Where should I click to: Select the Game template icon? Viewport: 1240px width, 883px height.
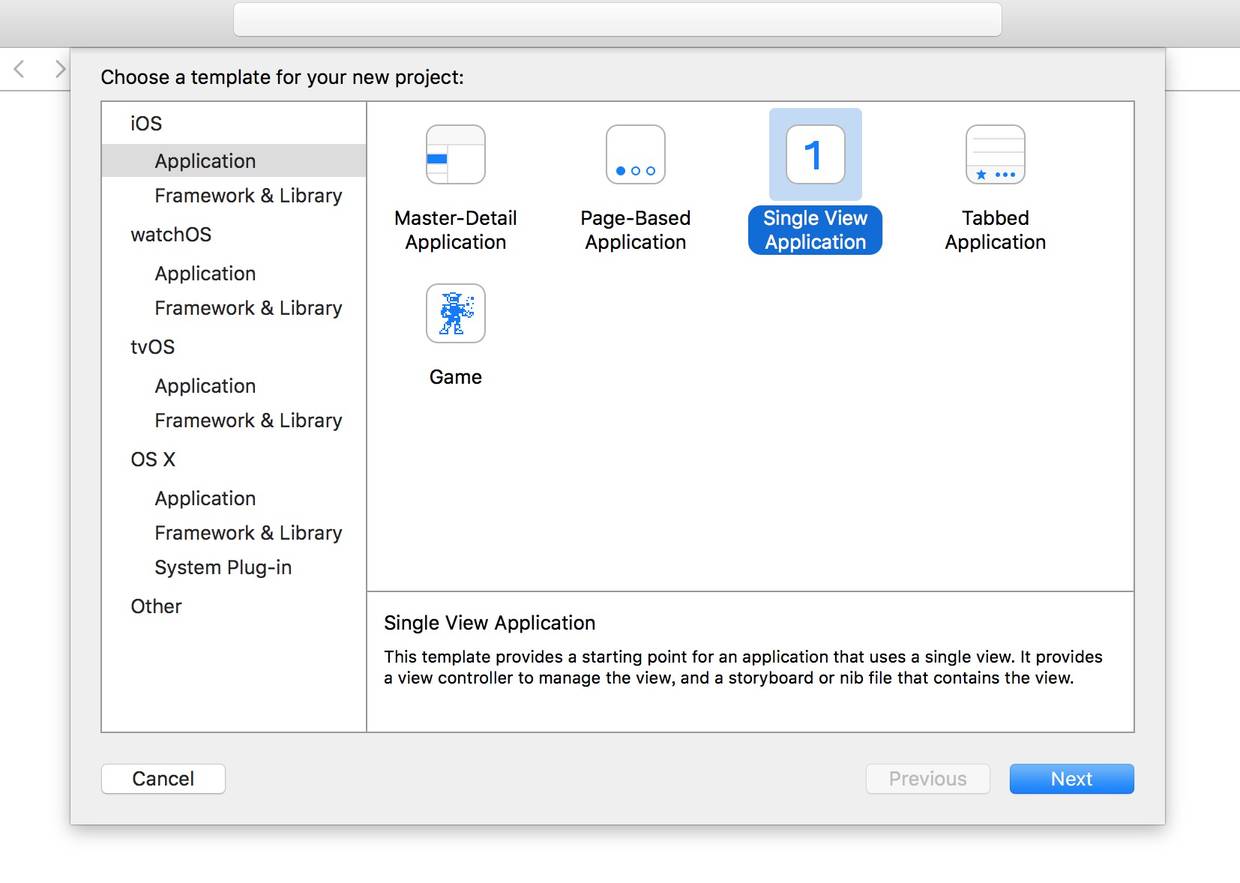tap(455, 314)
